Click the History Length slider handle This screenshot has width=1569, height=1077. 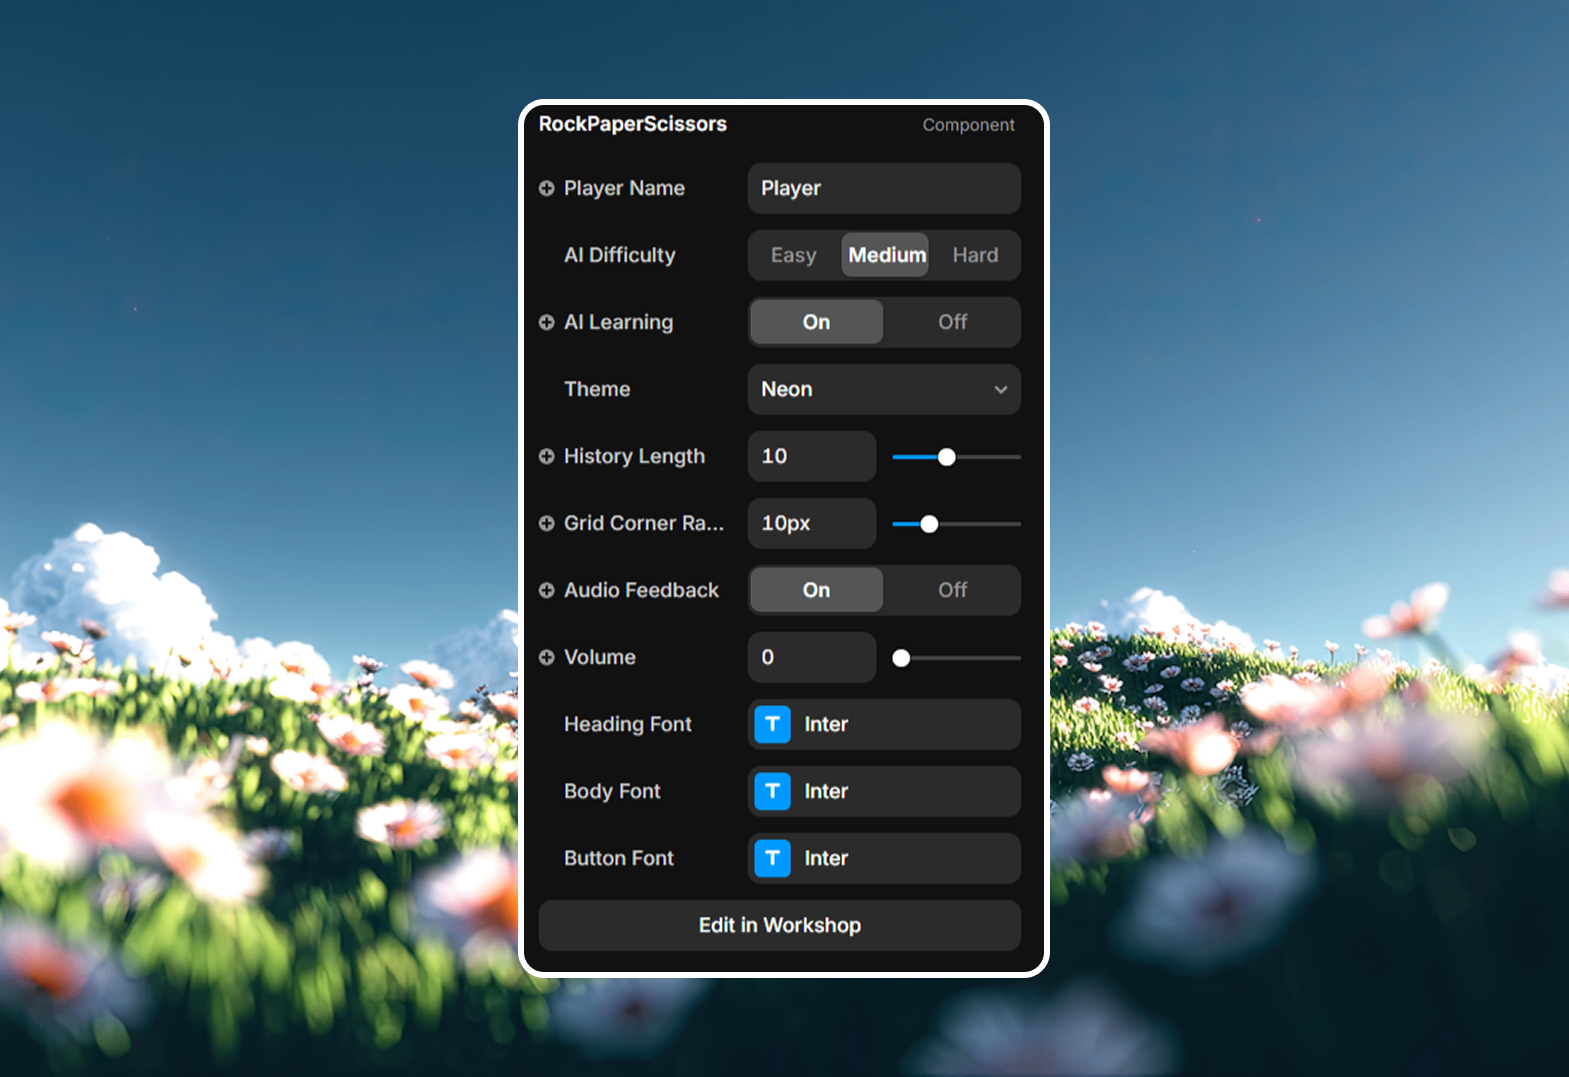(946, 457)
